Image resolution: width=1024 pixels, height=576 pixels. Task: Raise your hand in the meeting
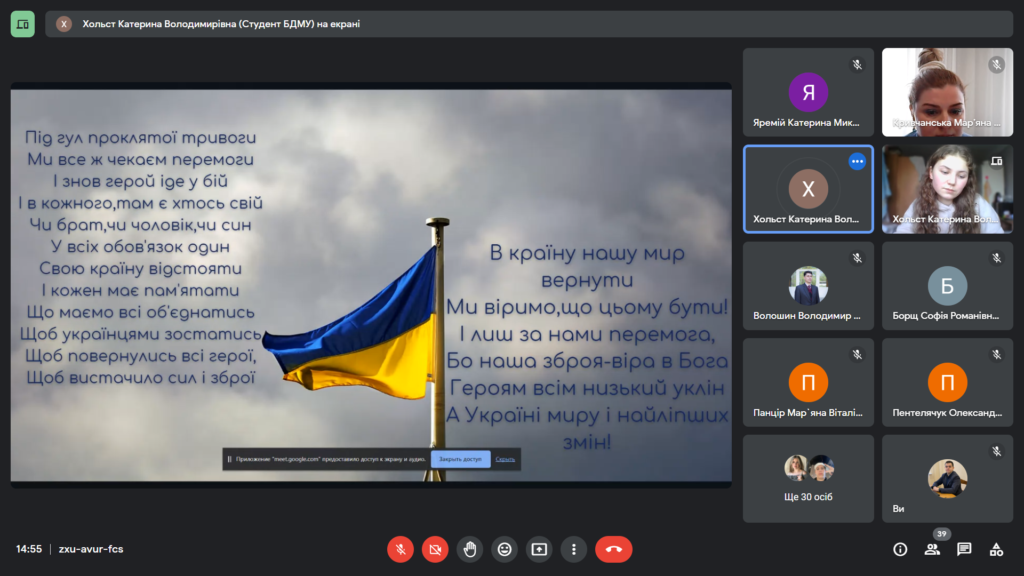tap(470, 549)
